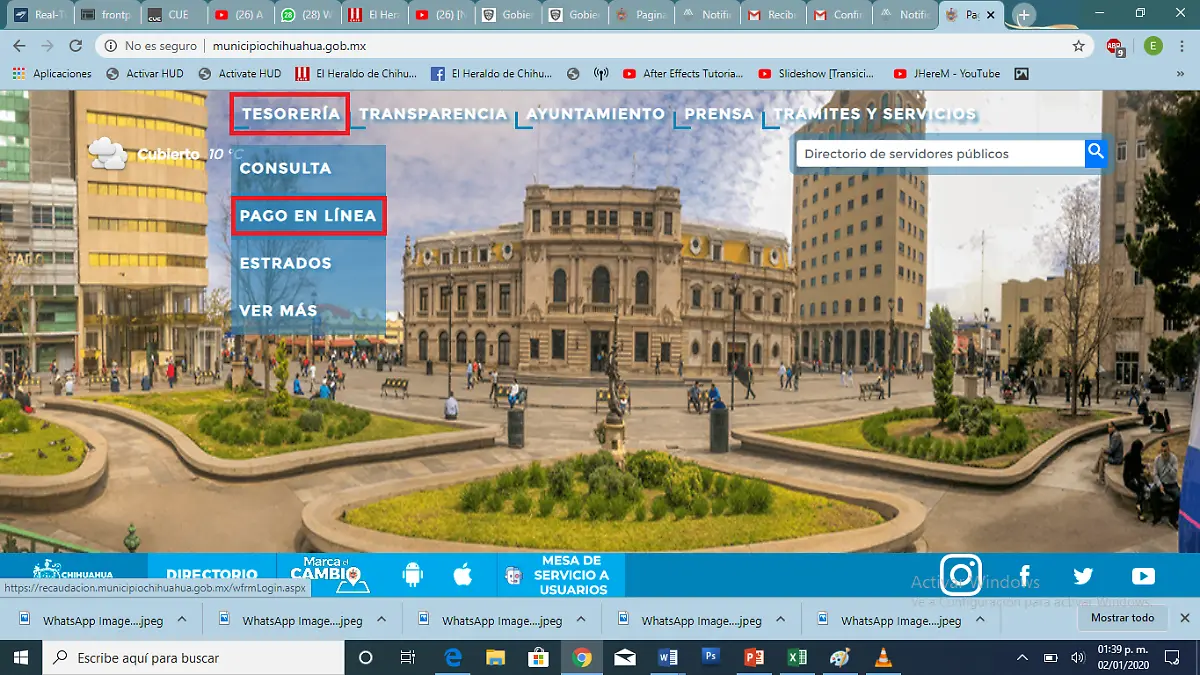Click the blue search magnifier button
1200x675 pixels.
(x=1096, y=153)
